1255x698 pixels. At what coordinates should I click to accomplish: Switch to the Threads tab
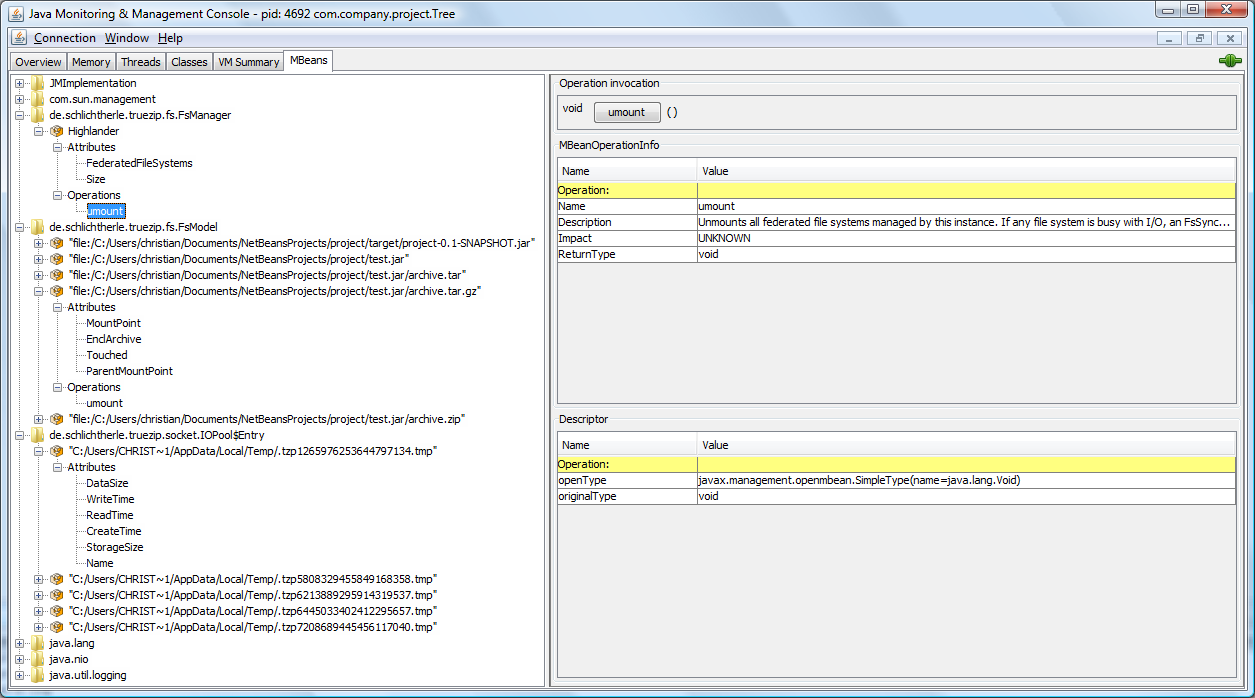point(141,62)
